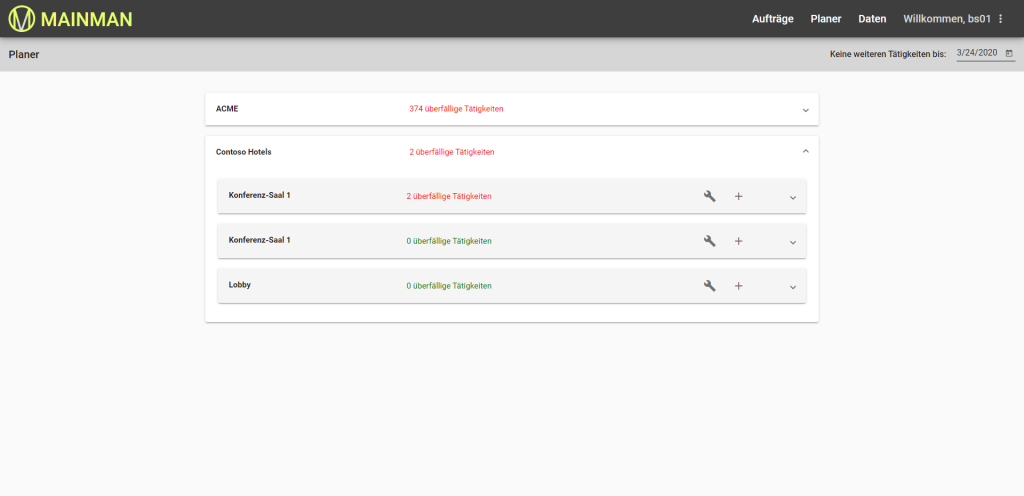This screenshot has height=496, width=1024.
Task: Click wrench icon for Konferenz-Saal 1 with 0 overdue
Action: [710, 241]
